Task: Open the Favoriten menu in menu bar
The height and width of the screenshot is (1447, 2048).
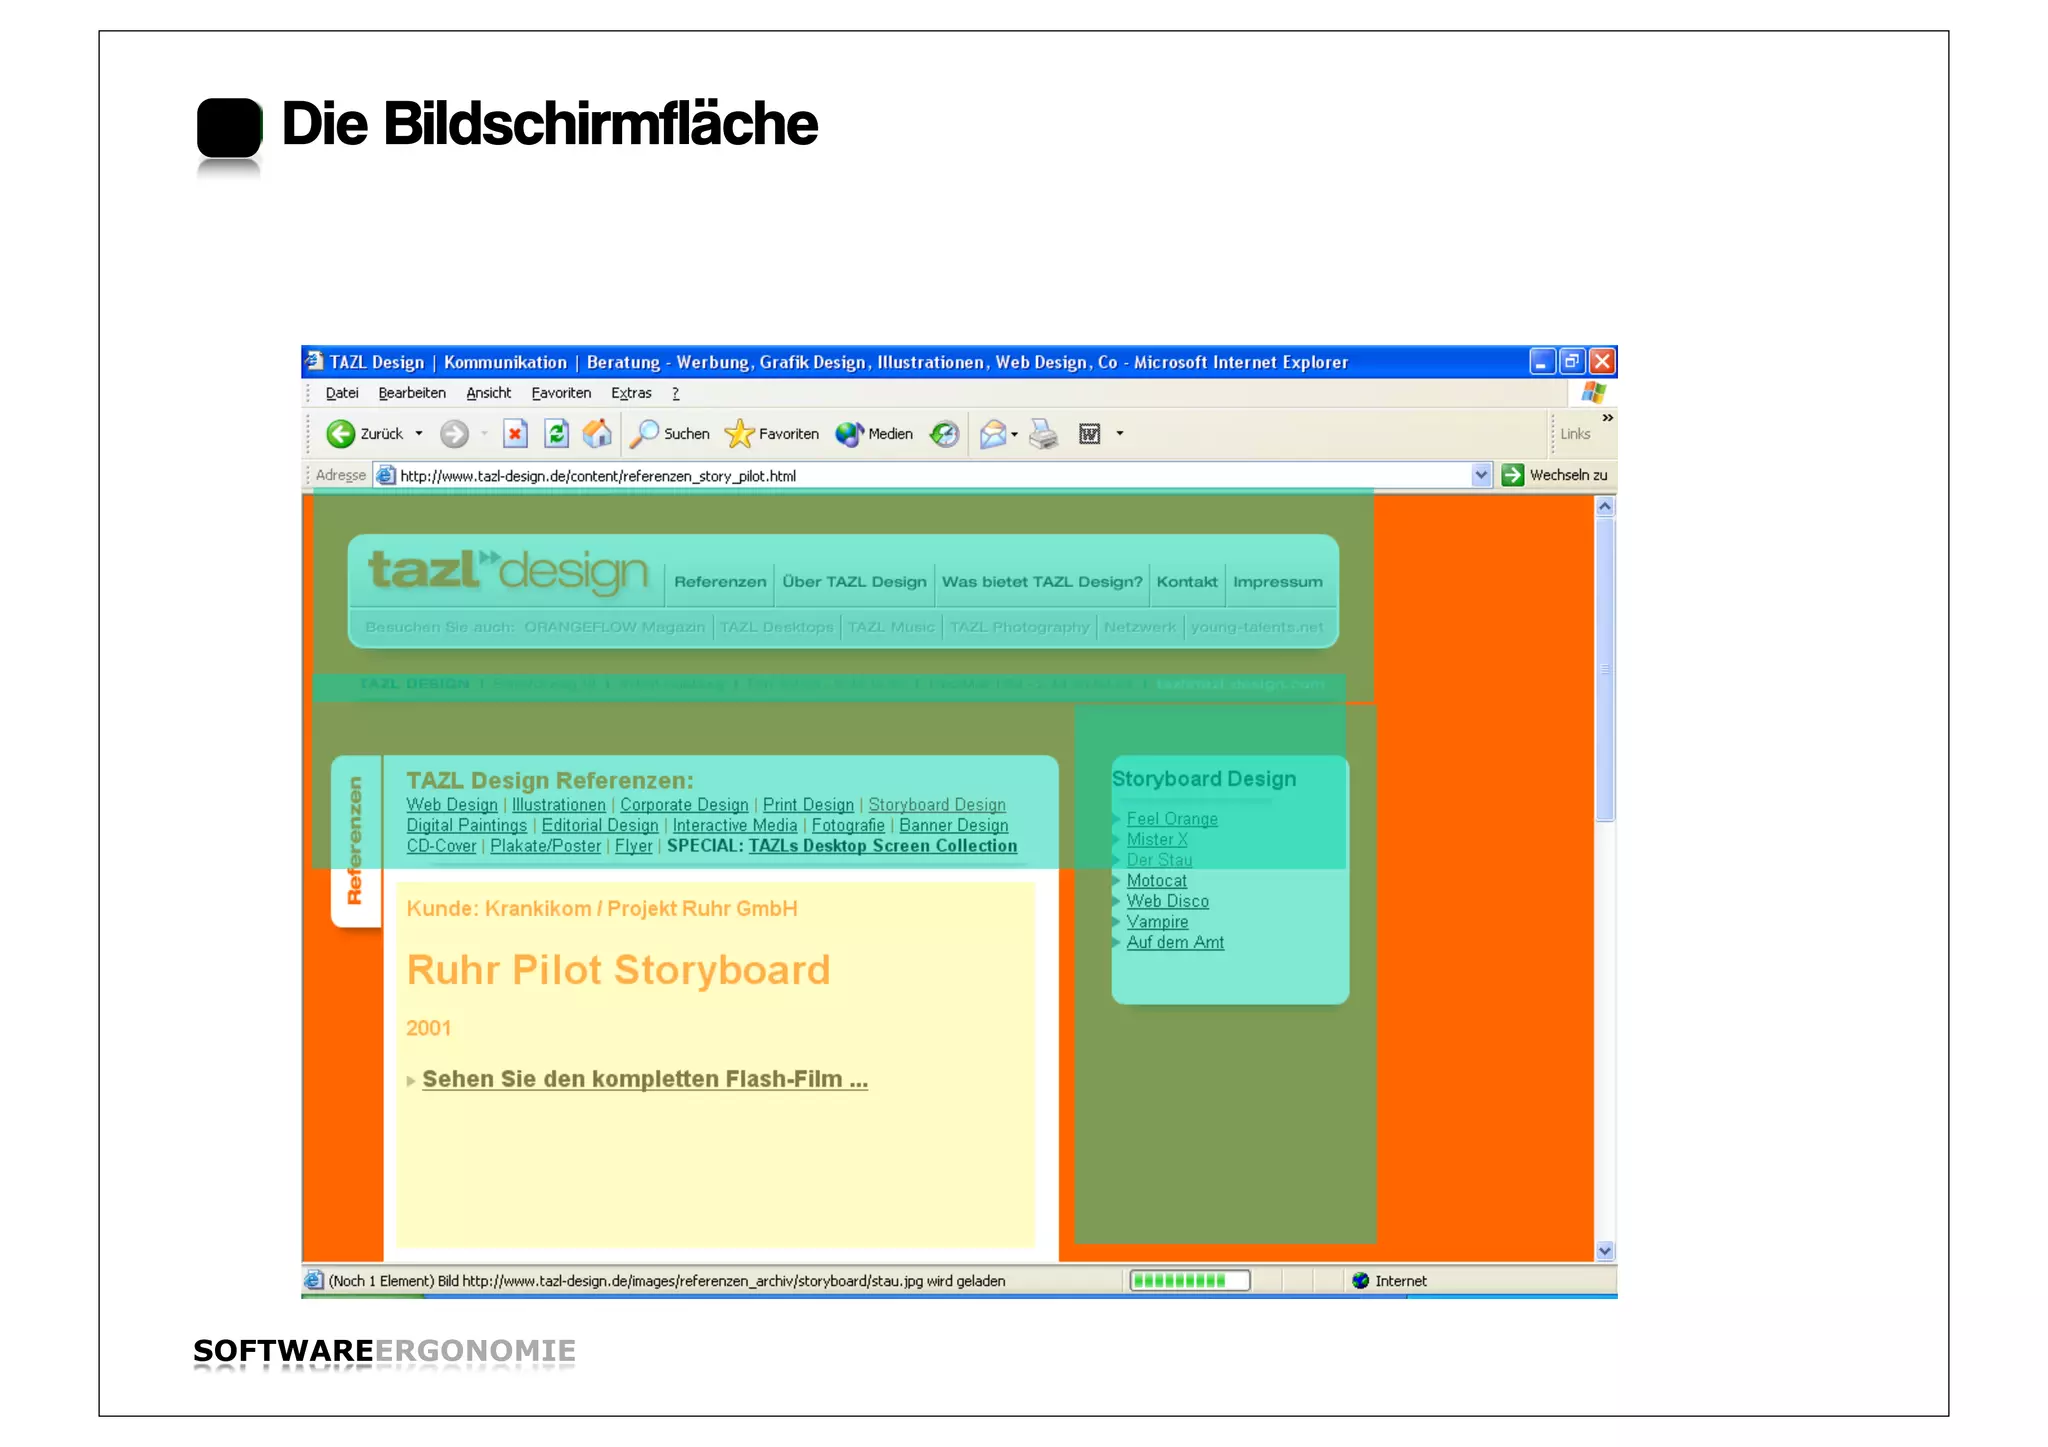Action: coord(561,393)
